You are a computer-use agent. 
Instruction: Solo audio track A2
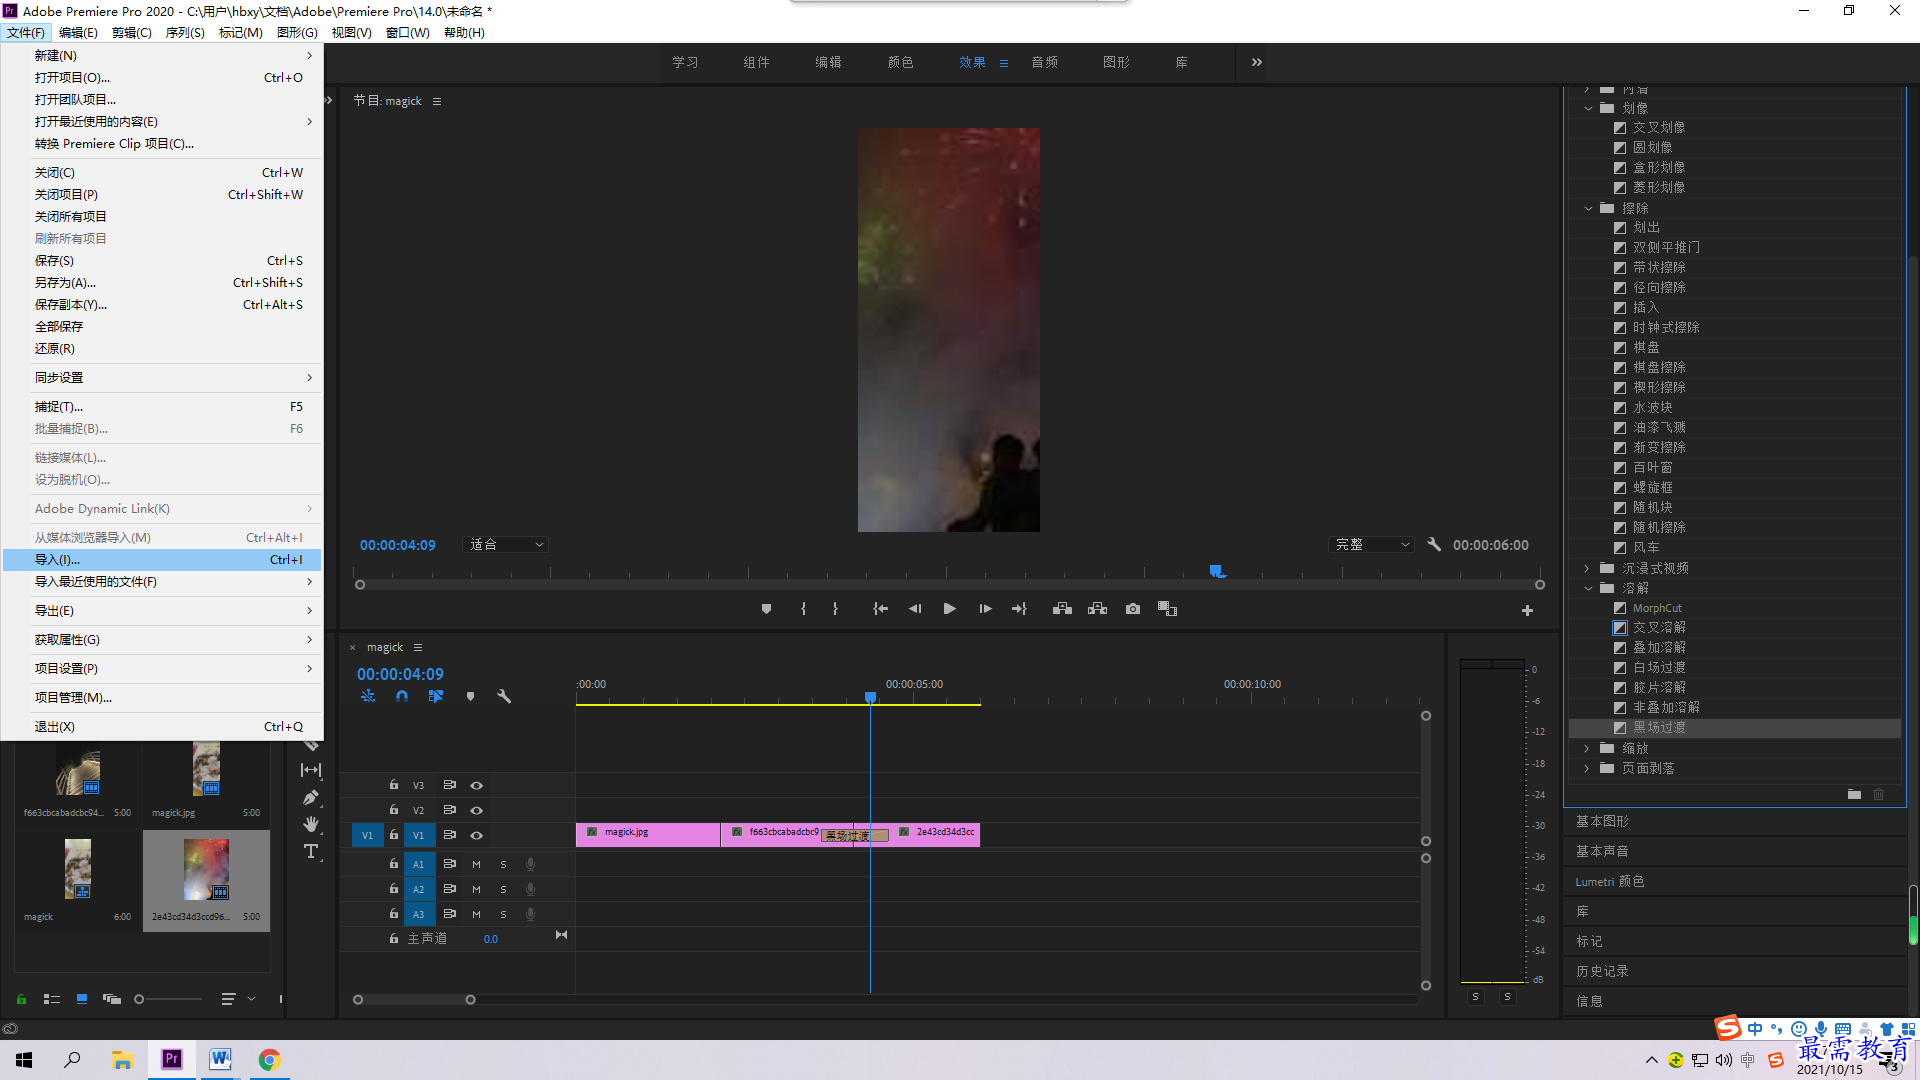503,889
